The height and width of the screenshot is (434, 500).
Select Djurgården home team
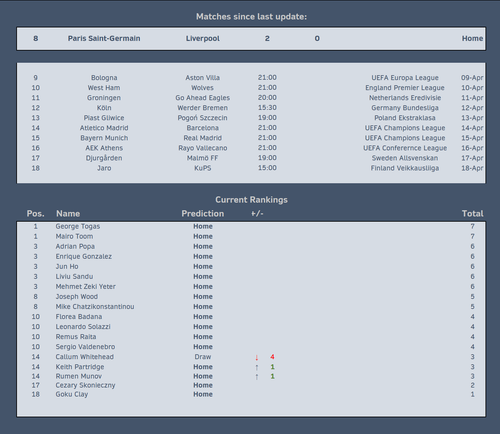(x=104, y=158)
